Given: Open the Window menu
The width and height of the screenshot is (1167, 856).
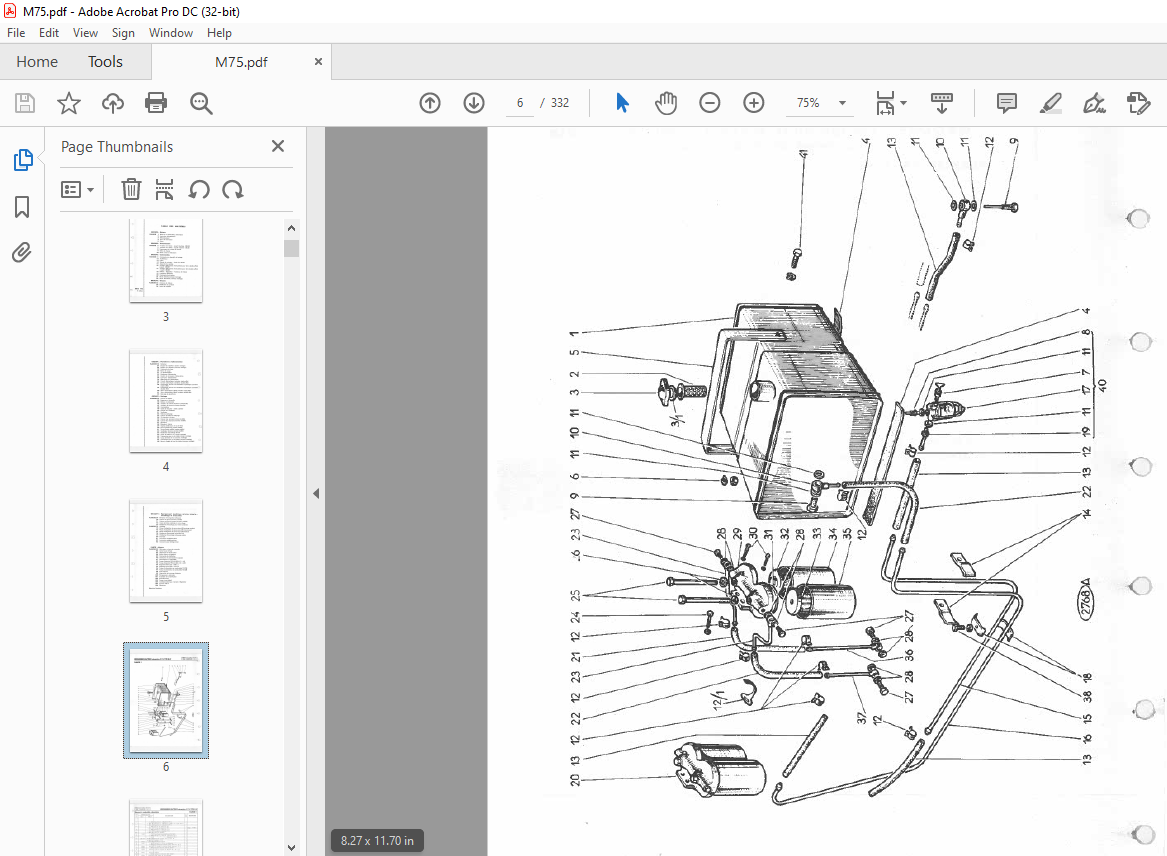Looking at the screenshot, I should pos(170,33).
